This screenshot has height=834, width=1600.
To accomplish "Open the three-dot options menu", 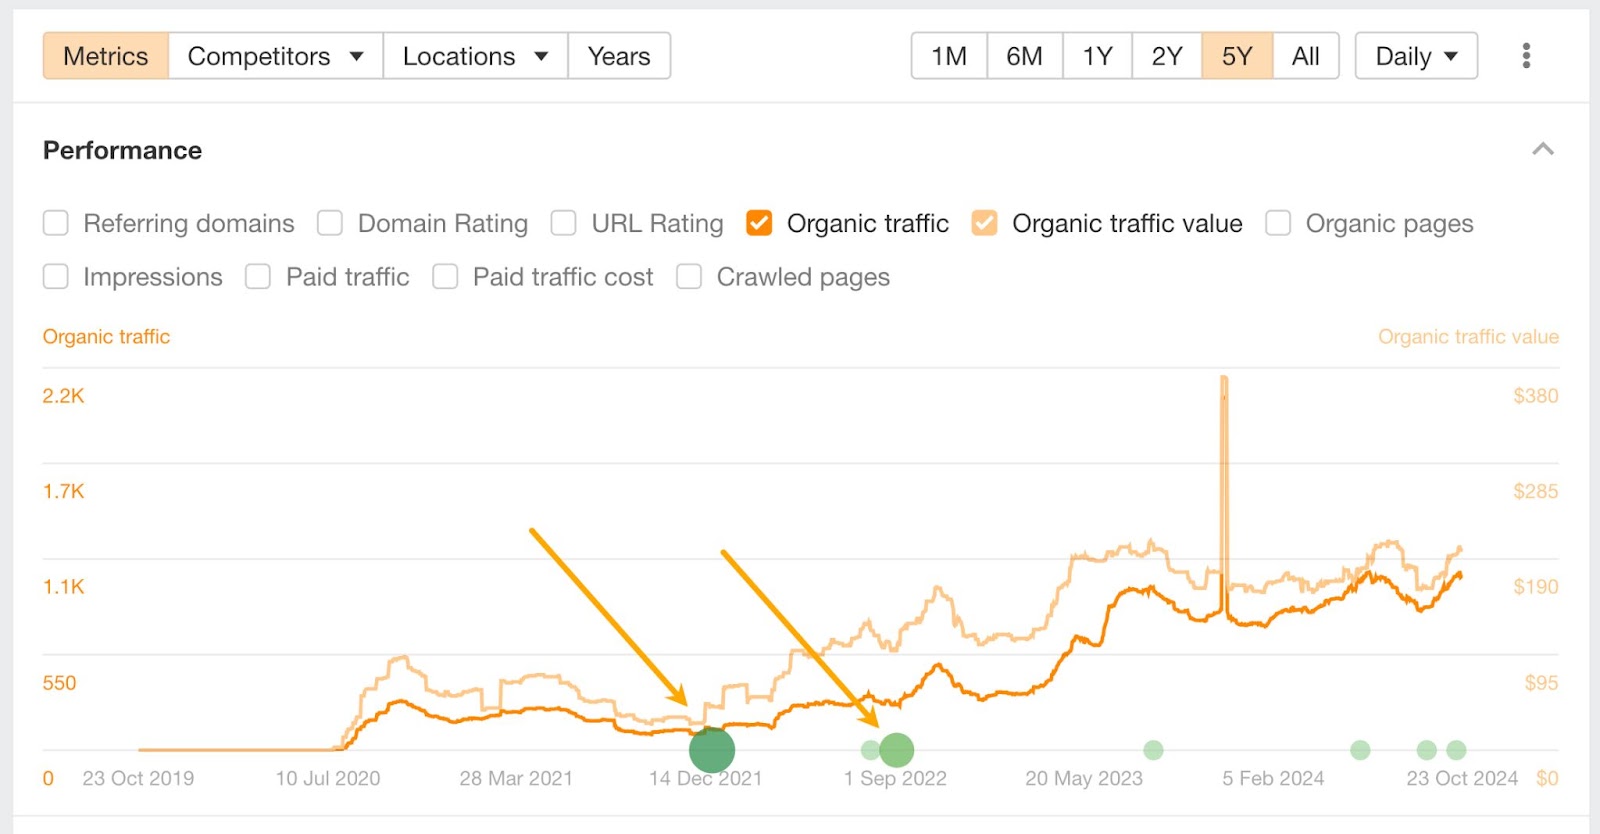I will [1526, 55].
